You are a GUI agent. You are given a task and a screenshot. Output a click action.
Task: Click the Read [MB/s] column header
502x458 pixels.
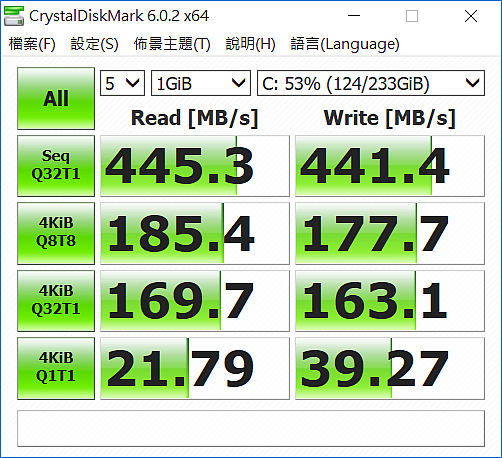(195, 118)
